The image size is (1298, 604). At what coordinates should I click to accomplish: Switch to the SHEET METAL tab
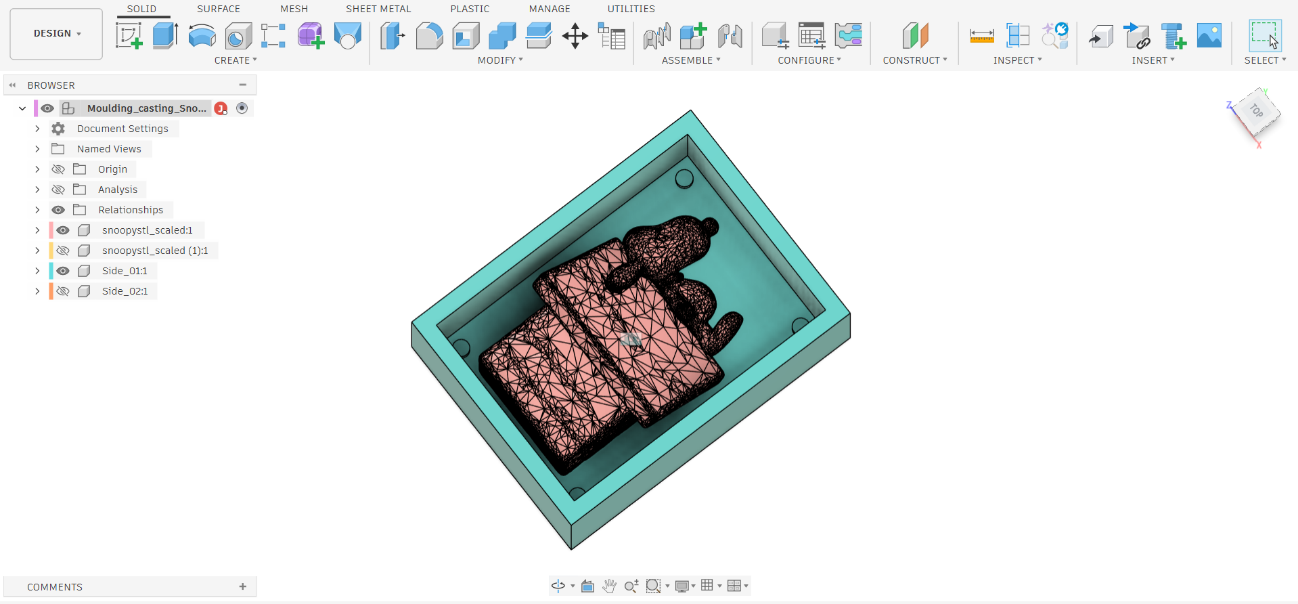pos(378,9)
